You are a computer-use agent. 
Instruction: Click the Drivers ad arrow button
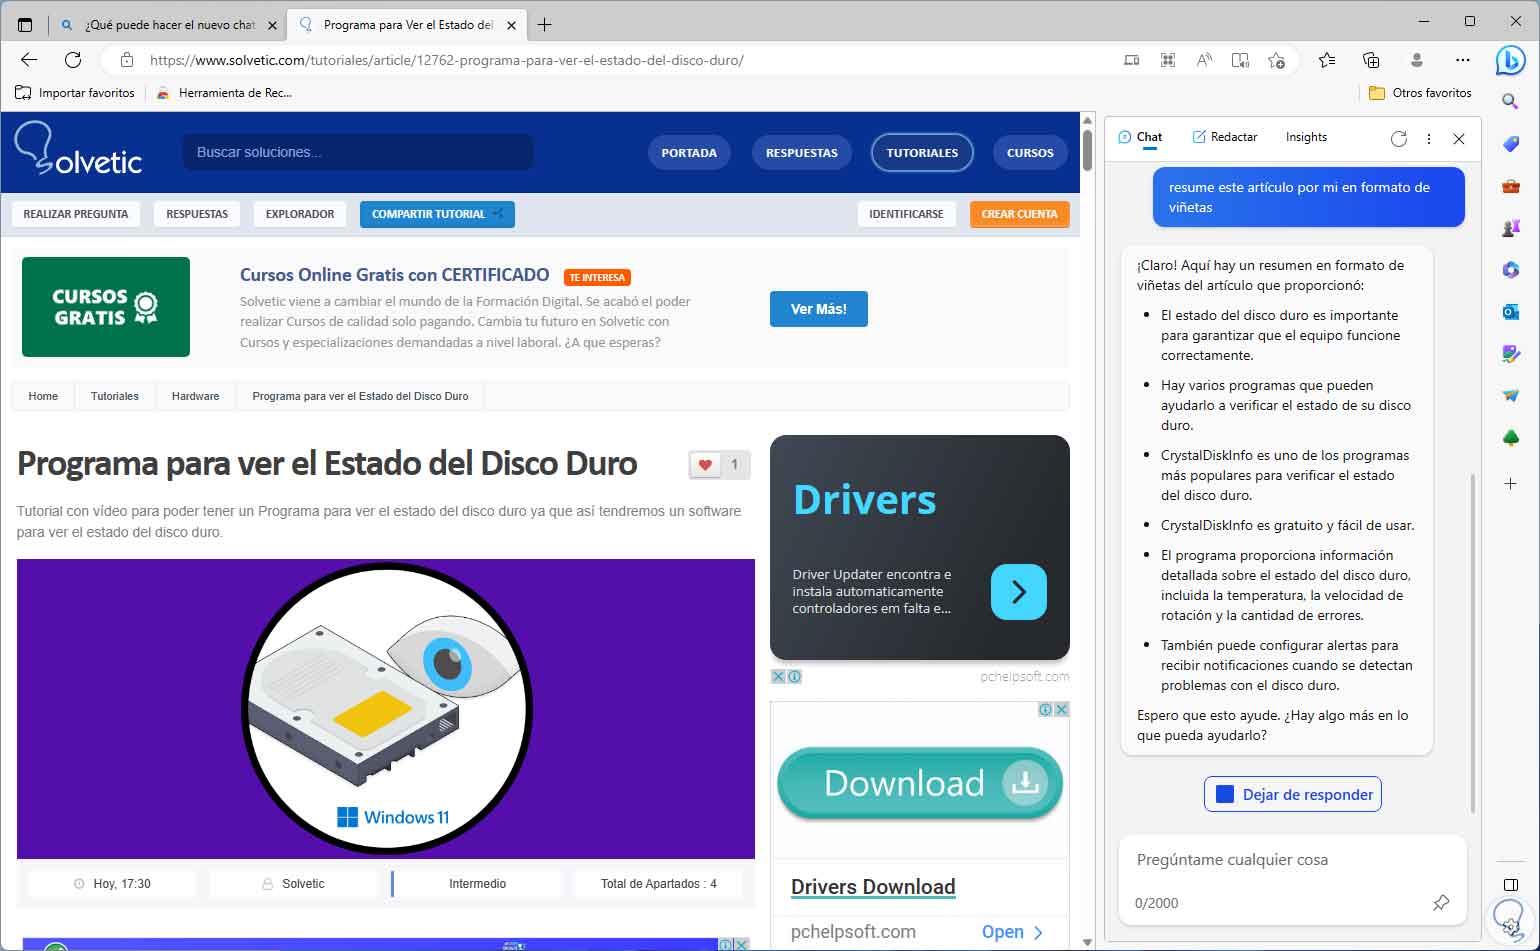pyautogui.click(x=1018, y=592)
